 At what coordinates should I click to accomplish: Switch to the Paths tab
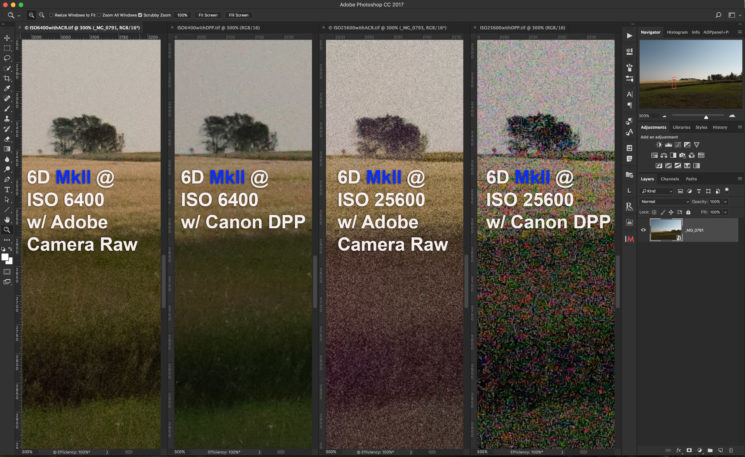click(x=691, y=179)
